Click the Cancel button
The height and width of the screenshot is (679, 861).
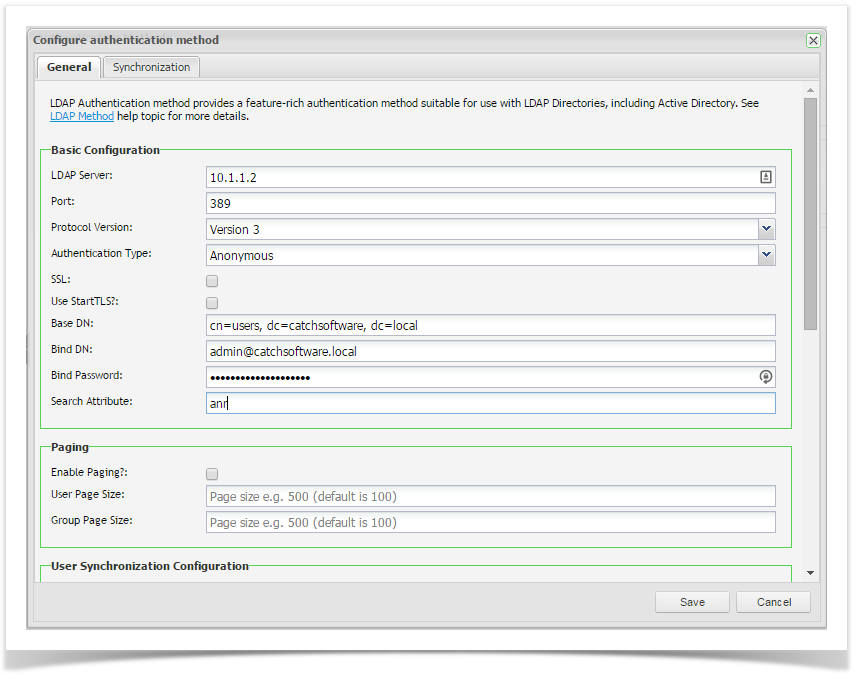(x=773, y=602)
